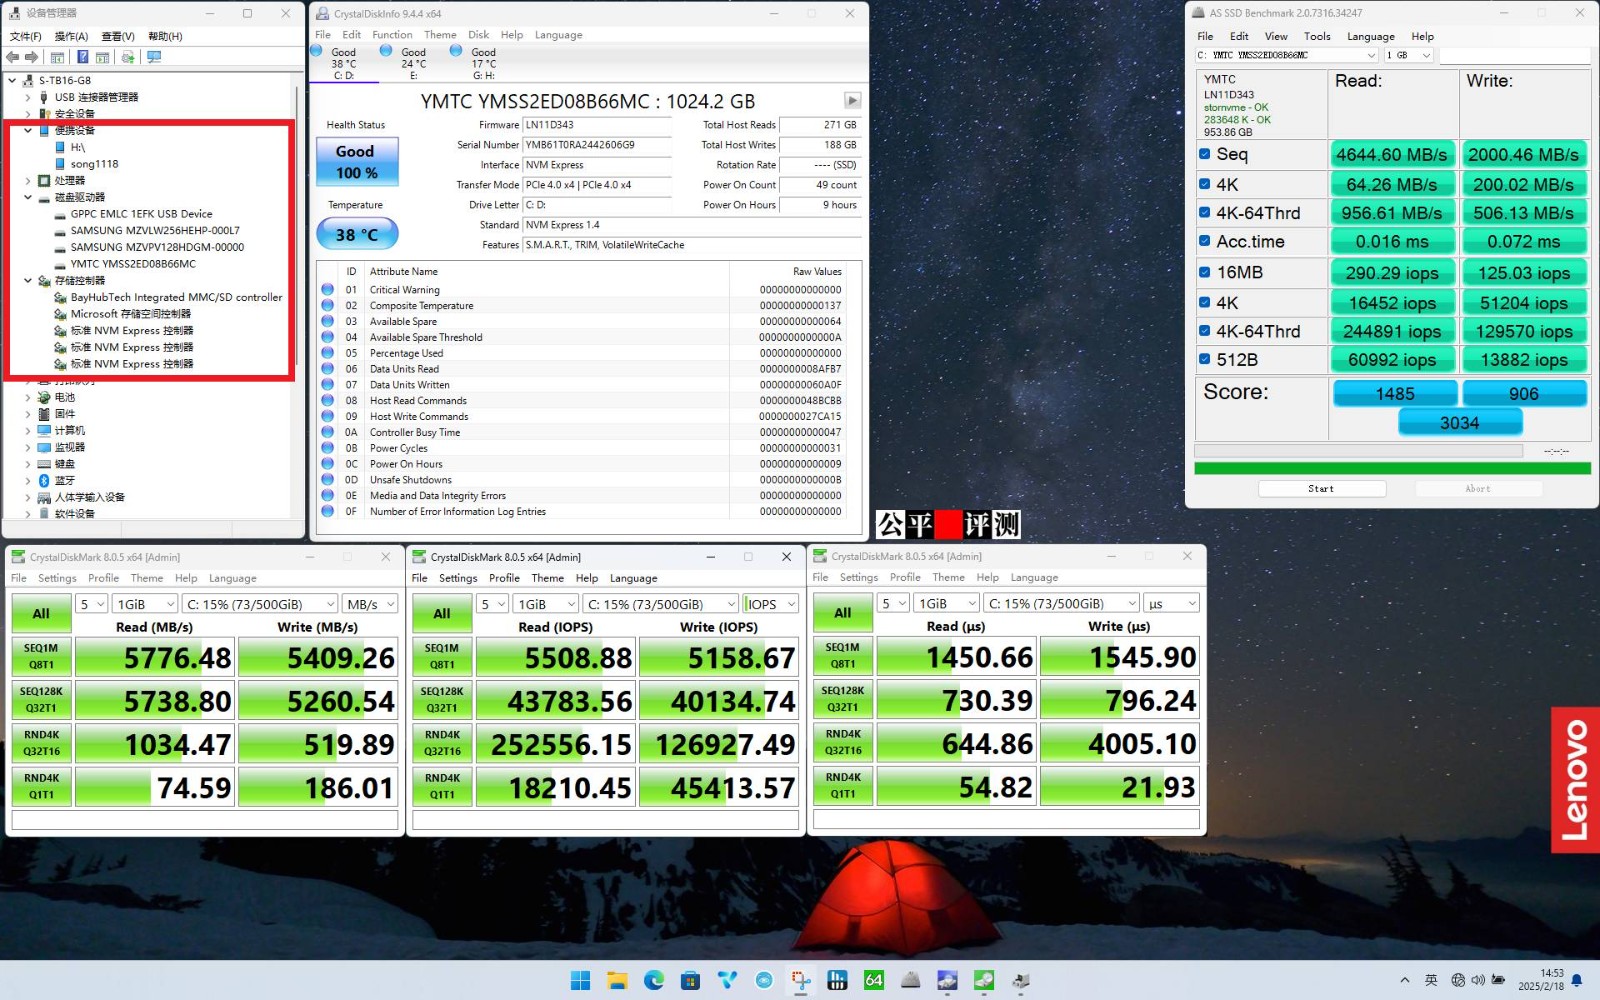The image size is (1600, 1000).
Task: Uncheck the 512B checkbox in AS SSD
Action: point(1205,359)
